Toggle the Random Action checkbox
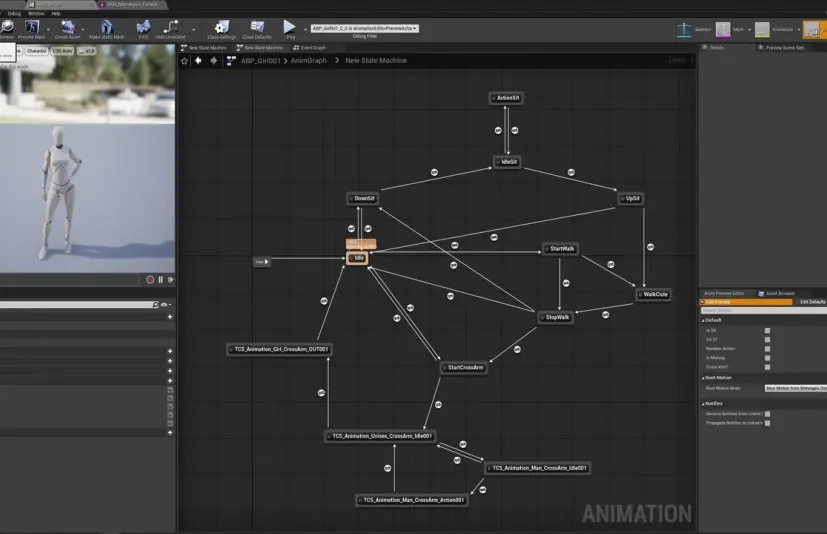This screenshot has height=534, width=827. (x=767, y=349)
